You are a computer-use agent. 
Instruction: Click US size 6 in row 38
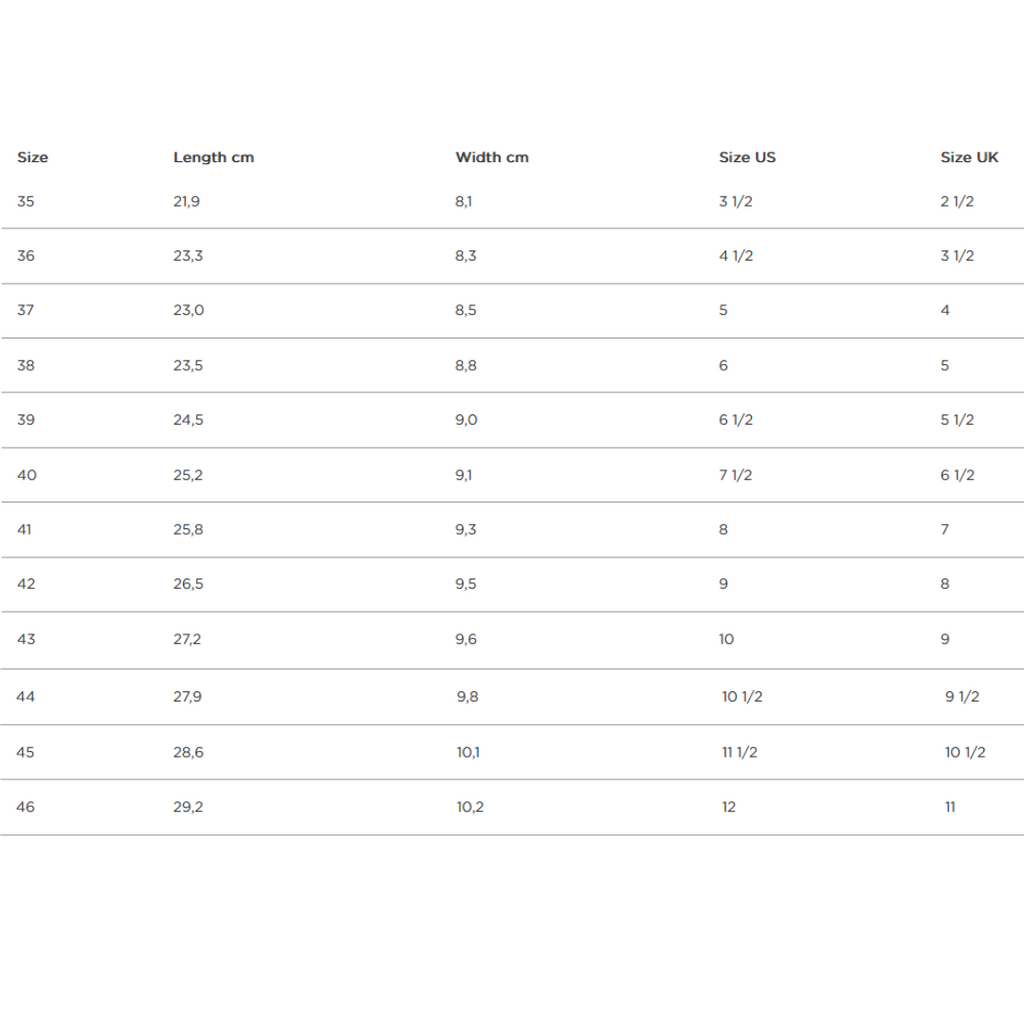(x=723, y=365)
